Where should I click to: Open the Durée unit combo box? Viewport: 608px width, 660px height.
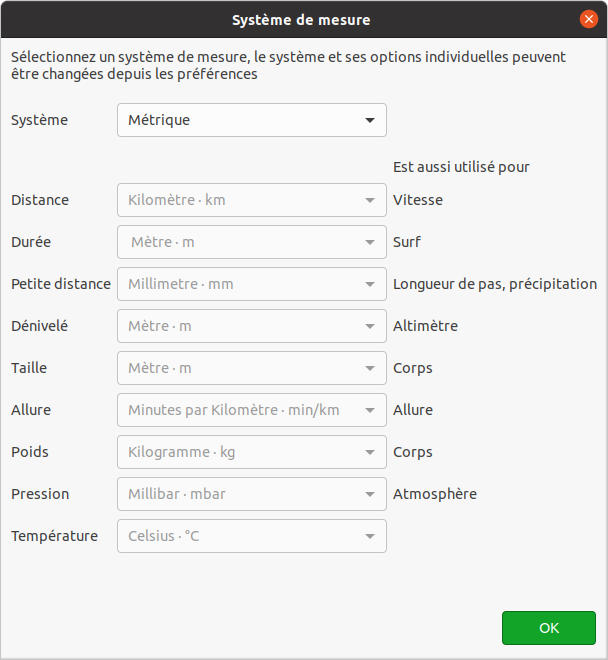[251, 242]
